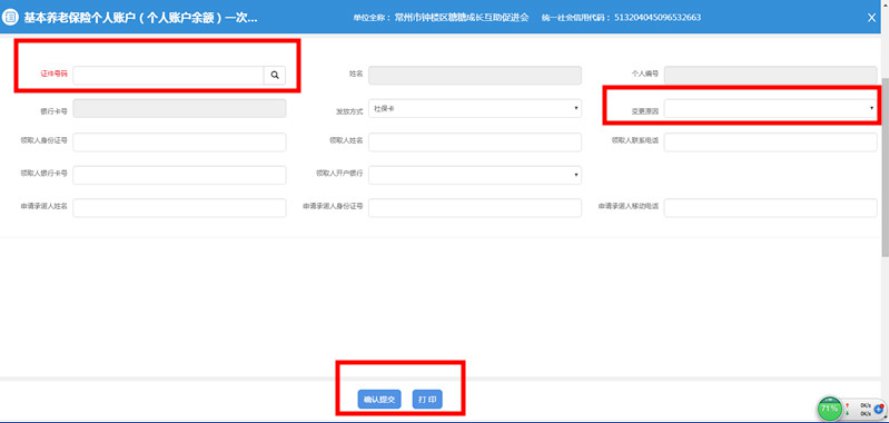This screenshot has height=423, width=889.
Task: Click the 领取人银行卡号 input field
Action: [179, 175]
